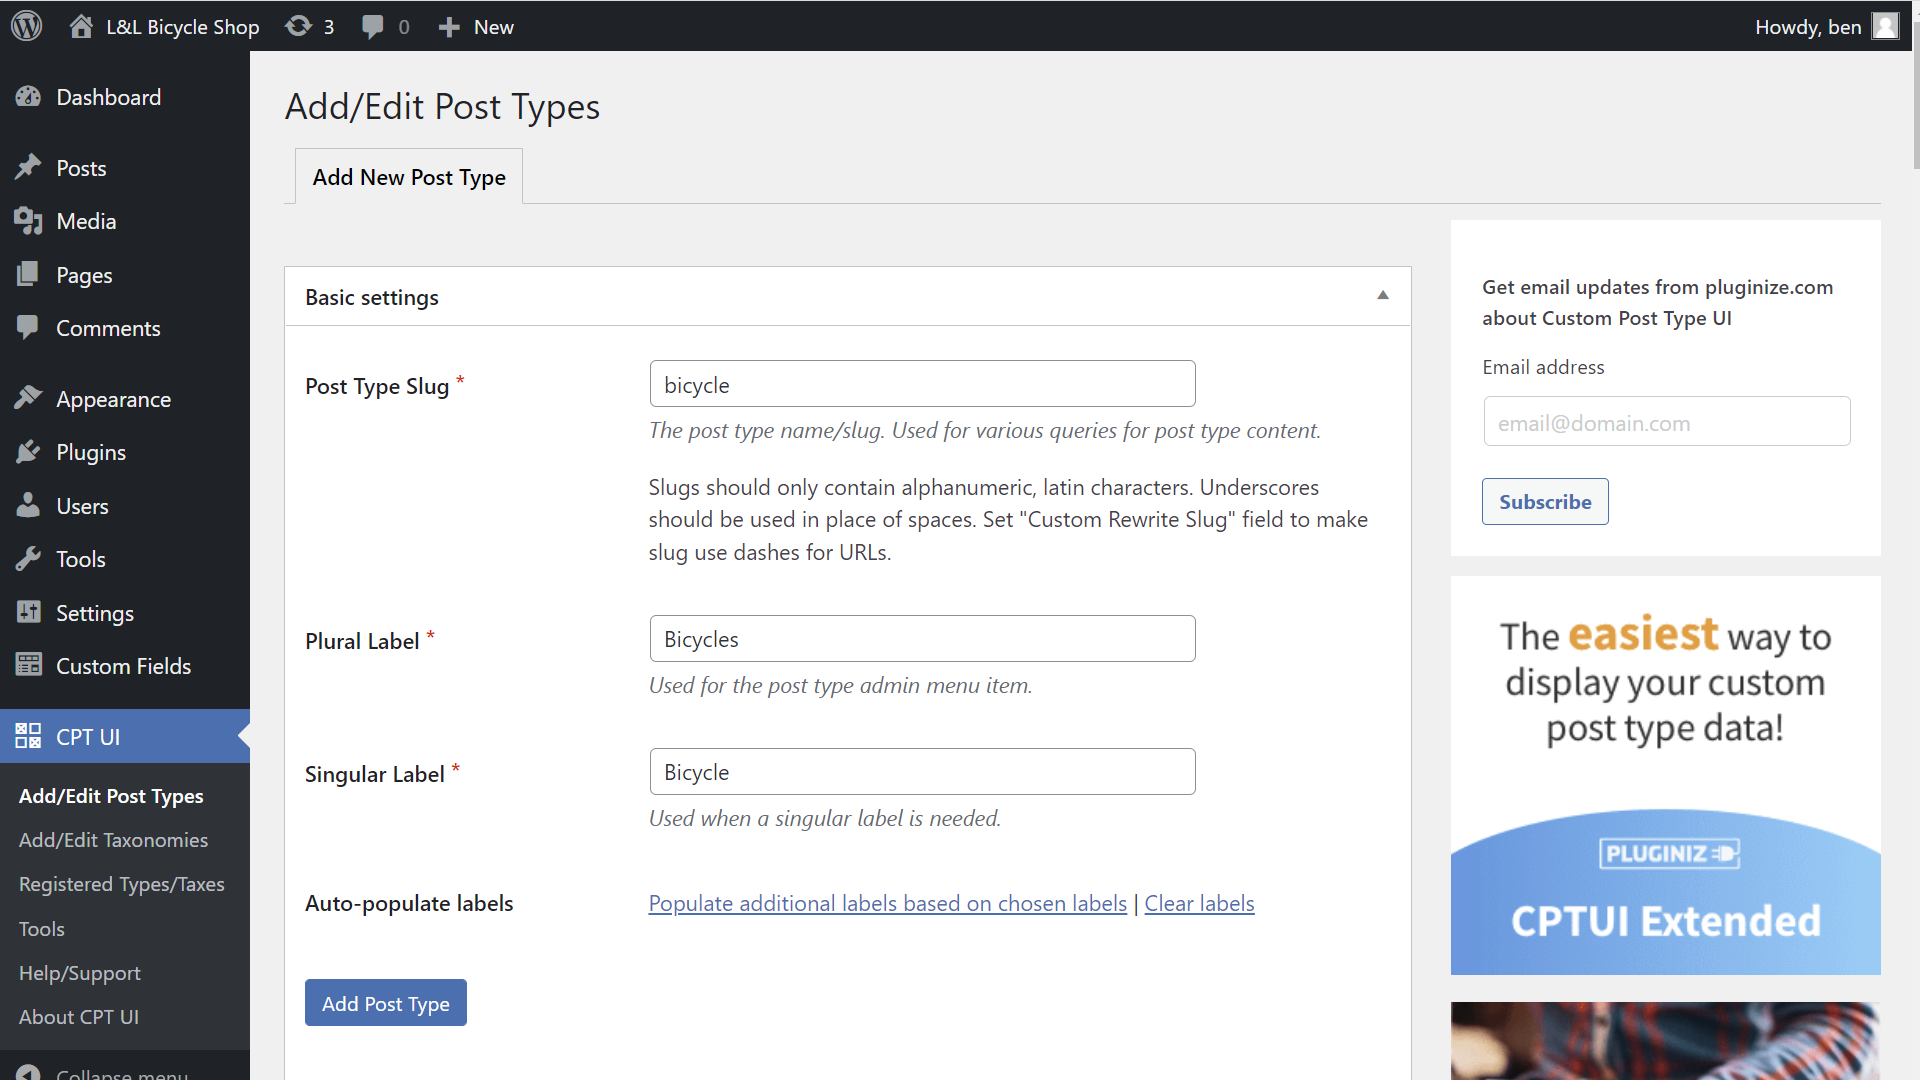Open the updates icon showing 3
Viewport: 1920px width, 1080px height.
pyautogui.click(x=299, y=26)
